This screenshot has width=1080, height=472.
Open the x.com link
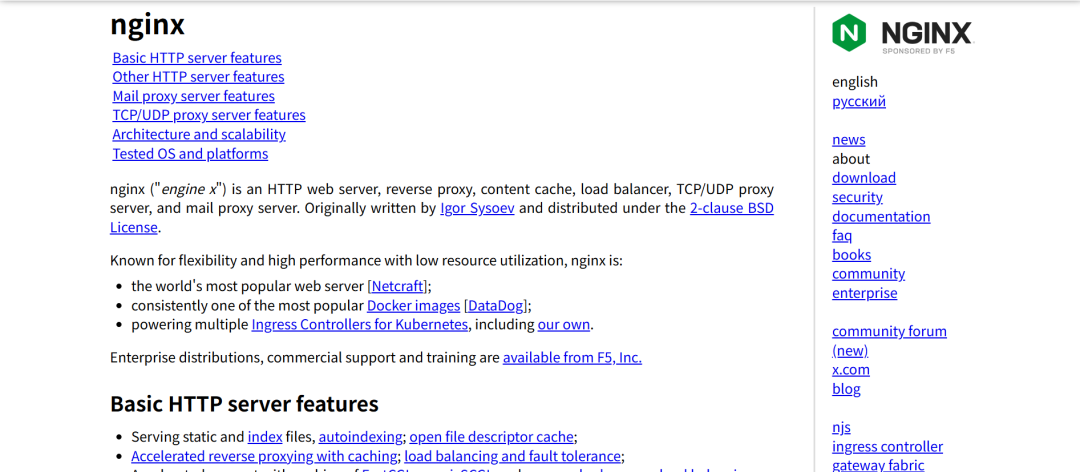pyautogui.click(x=851, y=369)
